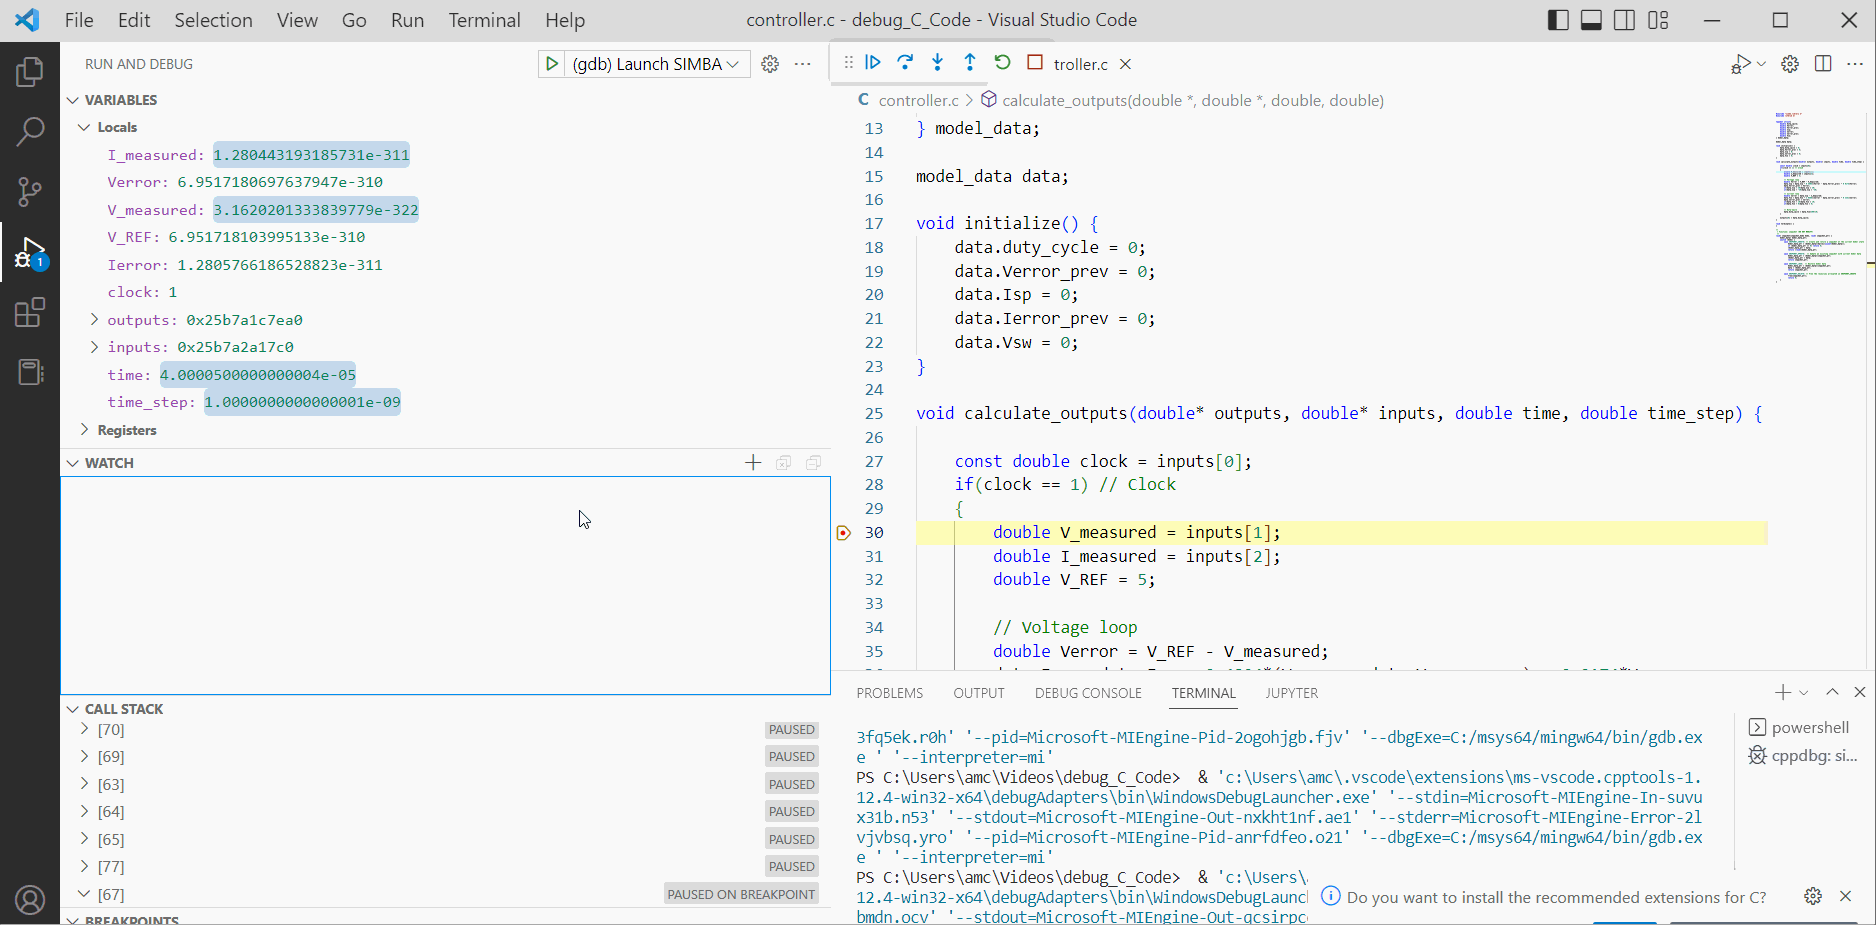The height and width of the screenshot is (925, 1876).
Task: Open the File menu
Action: point(79,20)
